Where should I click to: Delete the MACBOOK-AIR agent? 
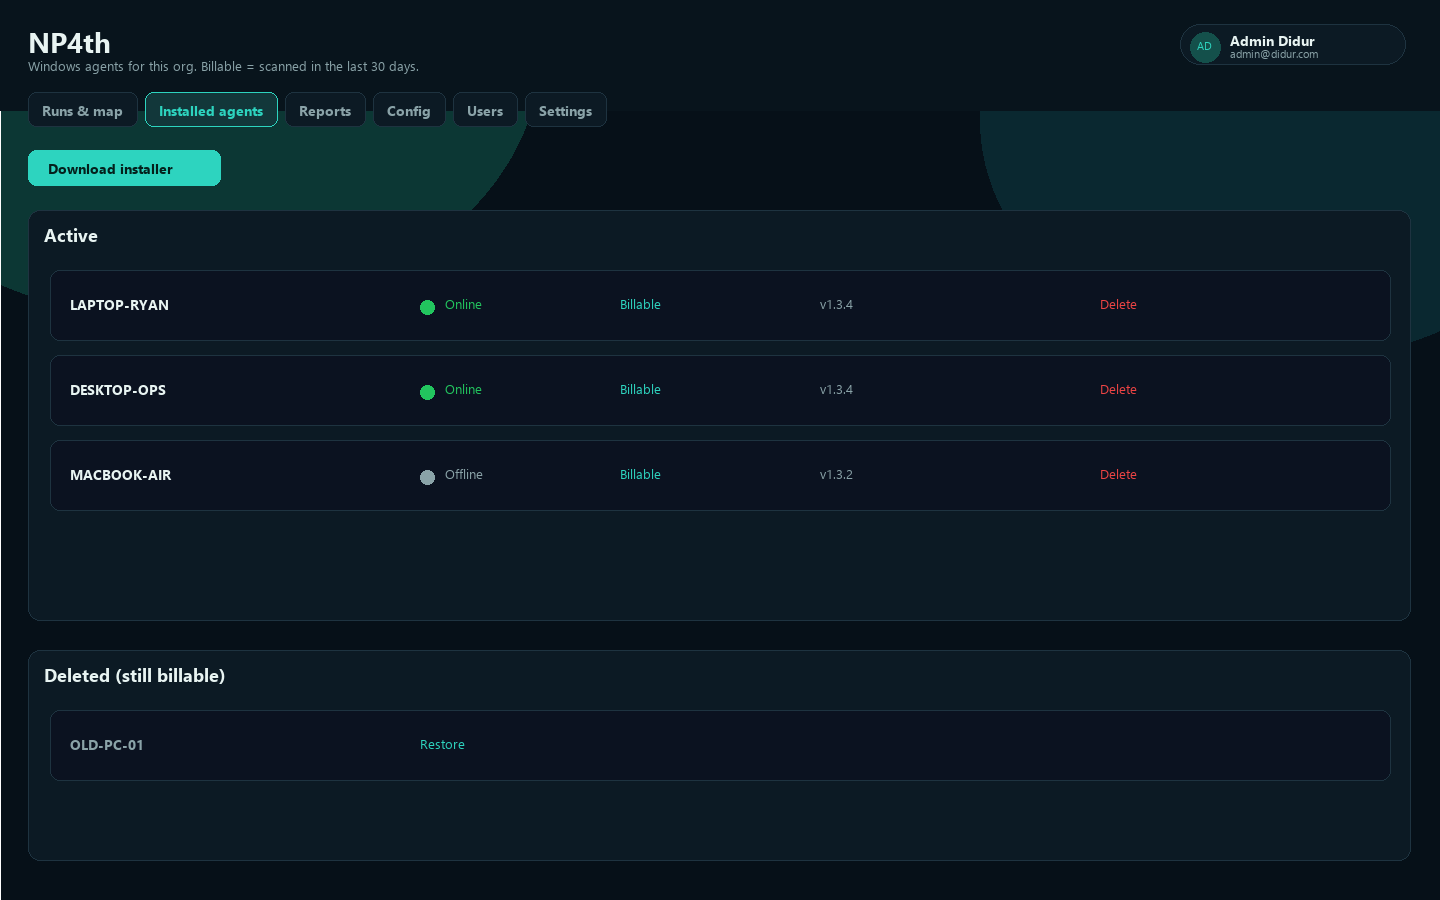(1118, 475)
